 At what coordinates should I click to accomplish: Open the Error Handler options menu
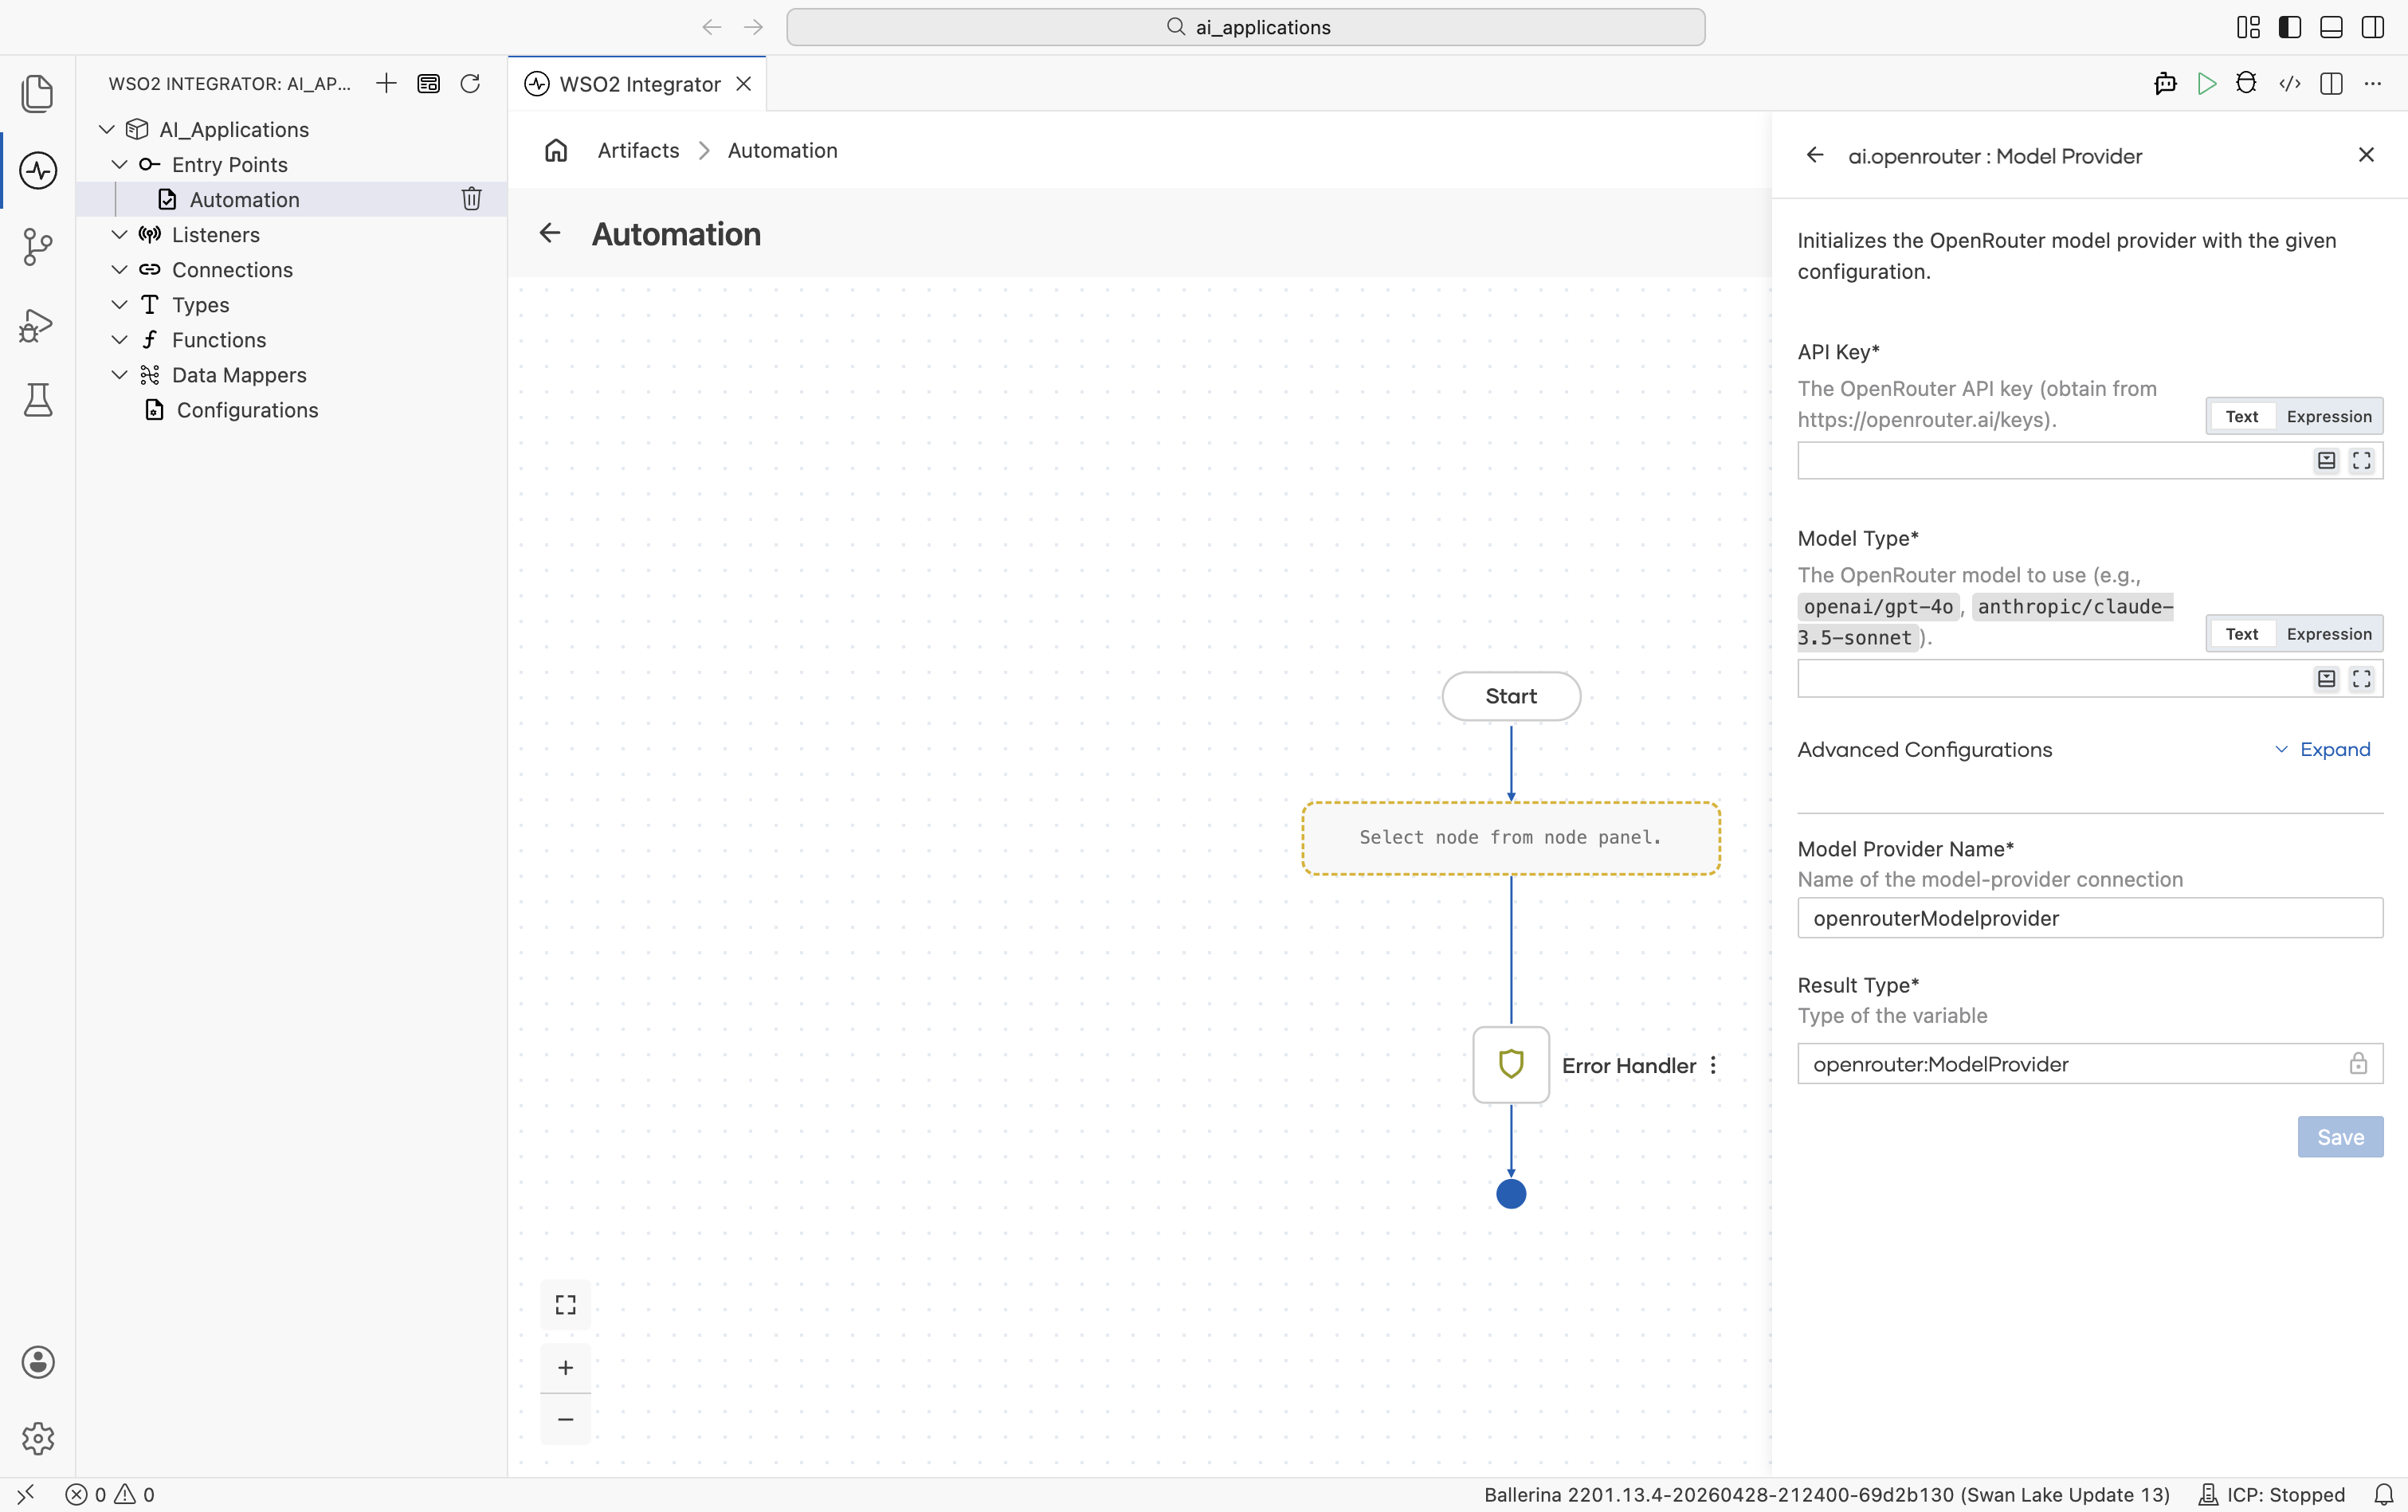tap(1713, 1065)
